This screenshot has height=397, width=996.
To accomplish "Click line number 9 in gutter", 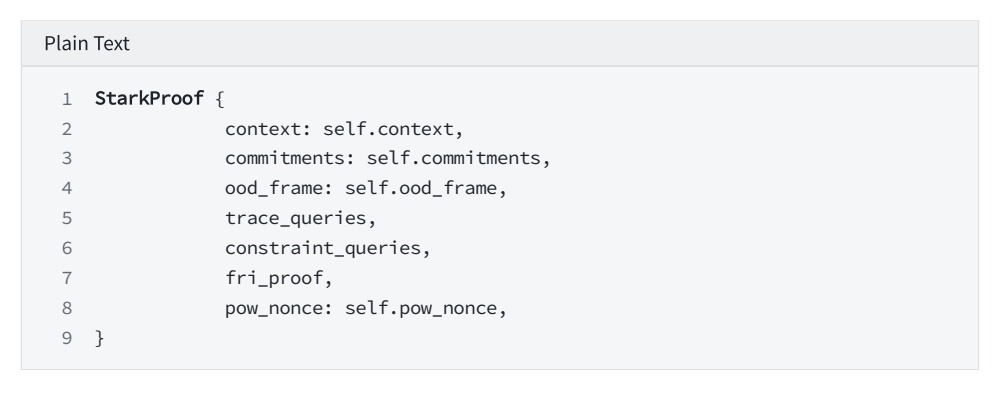I will 67,338.
